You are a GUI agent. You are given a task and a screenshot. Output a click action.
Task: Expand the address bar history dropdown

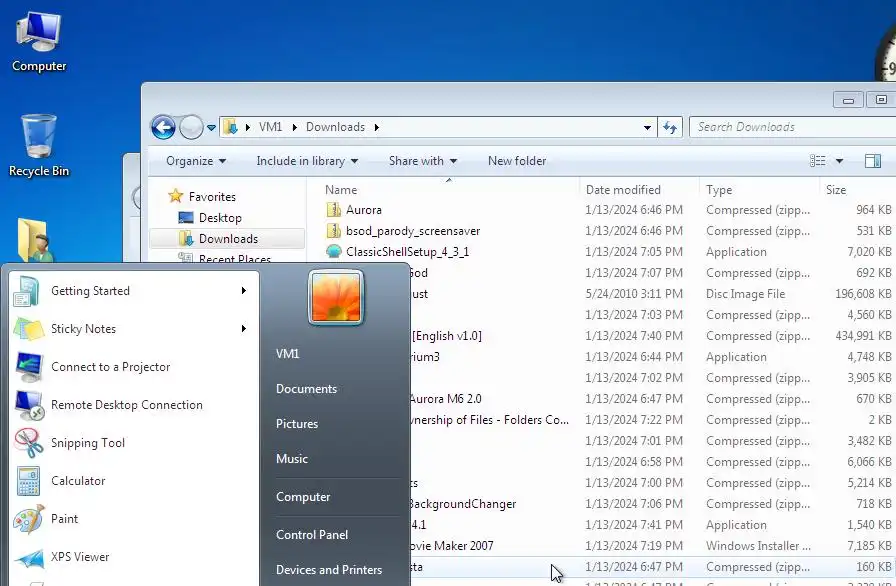647,127
